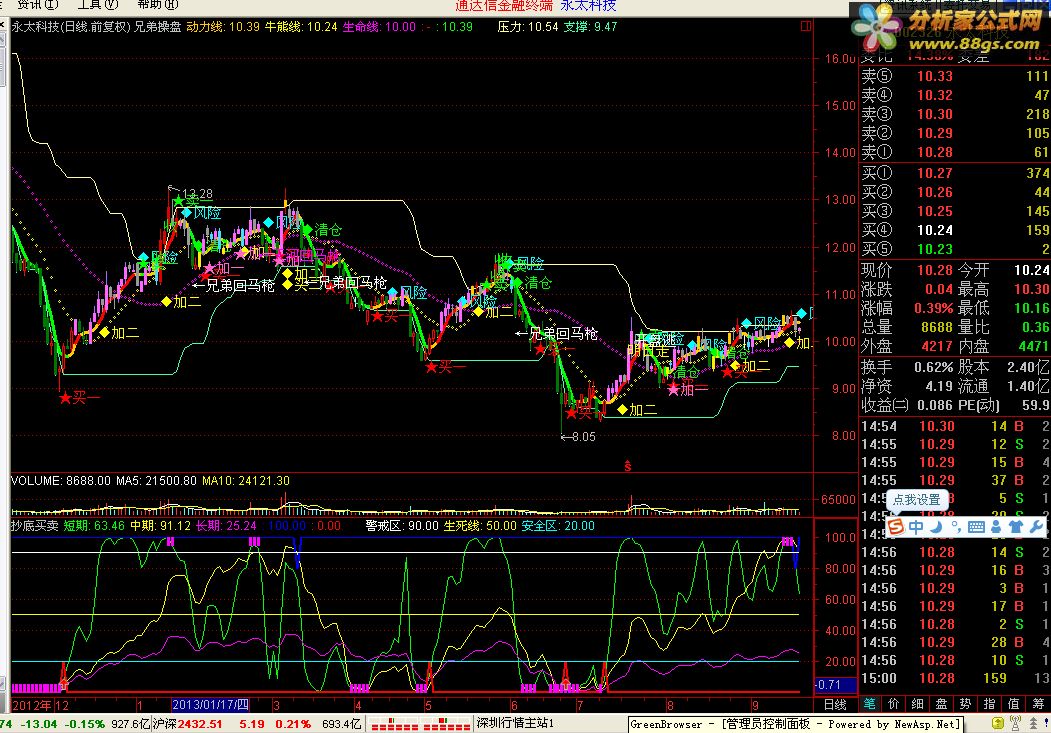
Task: Click the 支撑: 9.47 label
Action: (x=590, y=27)
